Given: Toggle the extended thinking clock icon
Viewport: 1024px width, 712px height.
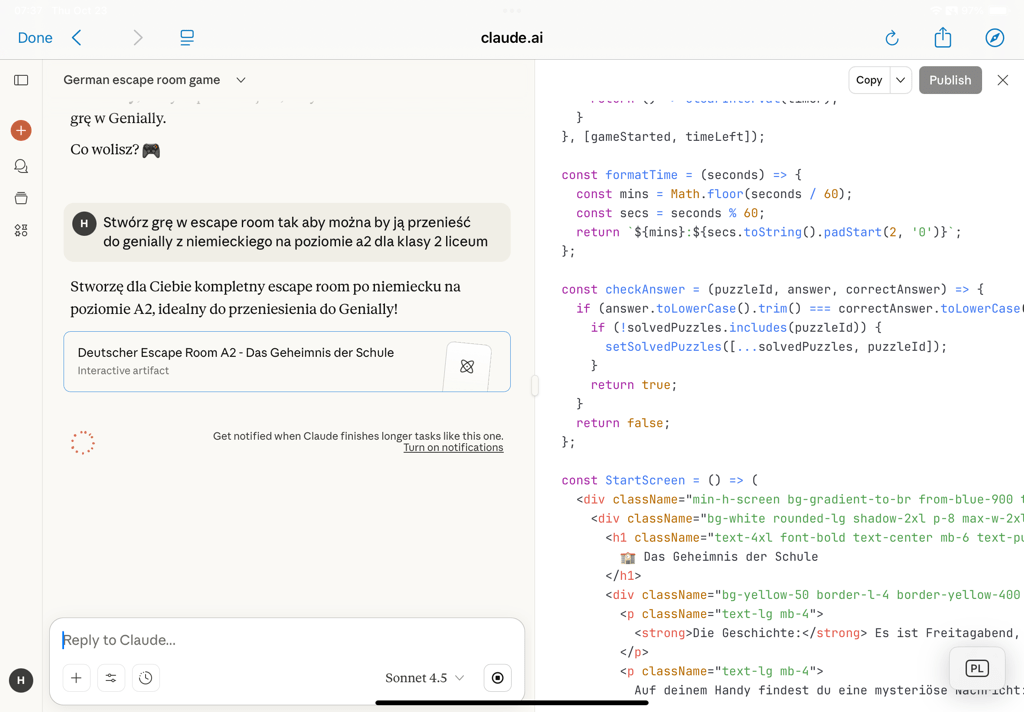Looking at the screenshot, I should click(x=146, y=678).
